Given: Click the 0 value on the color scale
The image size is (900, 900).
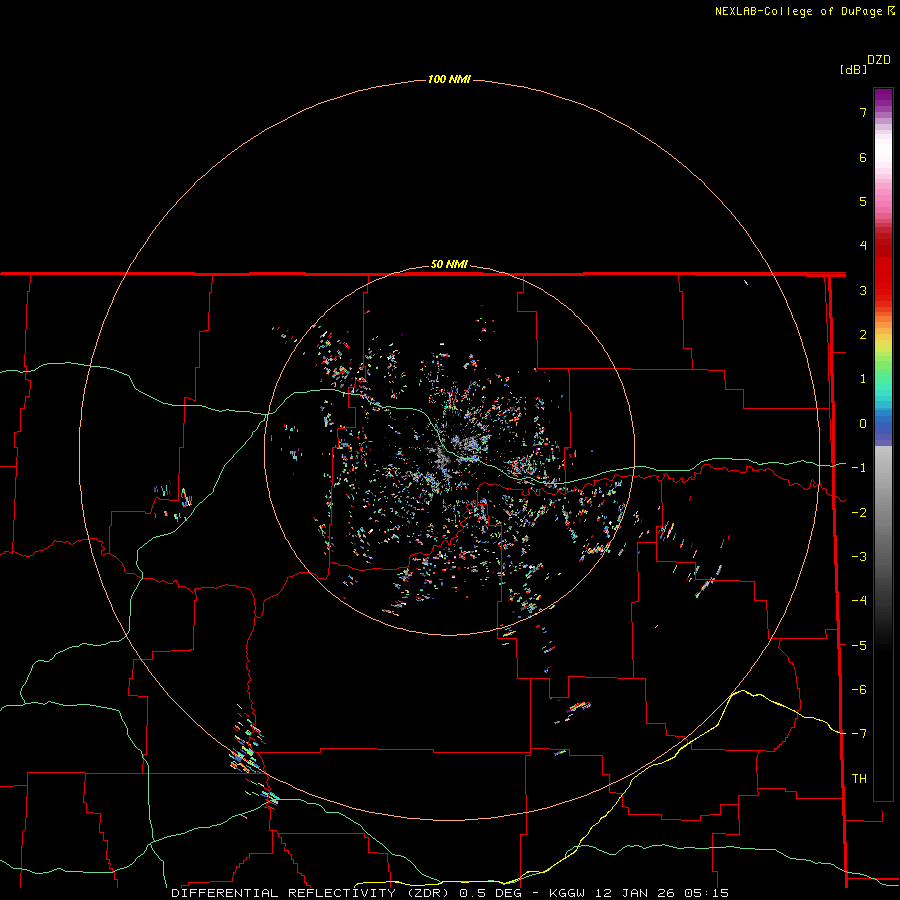Looking at the screenshot, I should pos(863,424).
